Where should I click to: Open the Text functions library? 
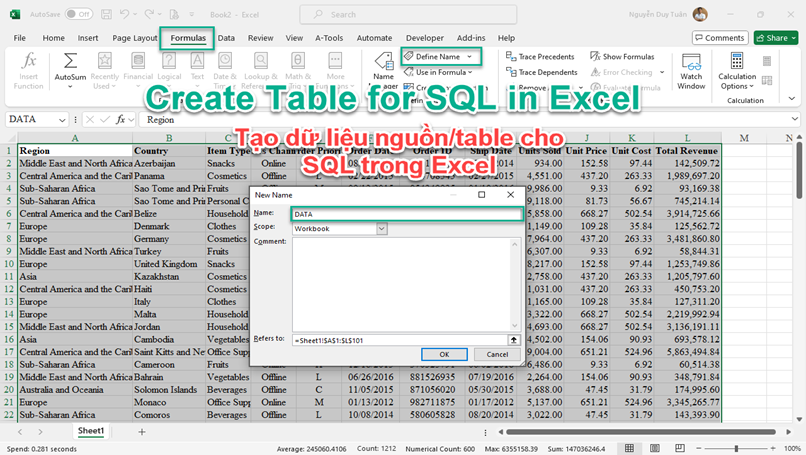[197, 71]
